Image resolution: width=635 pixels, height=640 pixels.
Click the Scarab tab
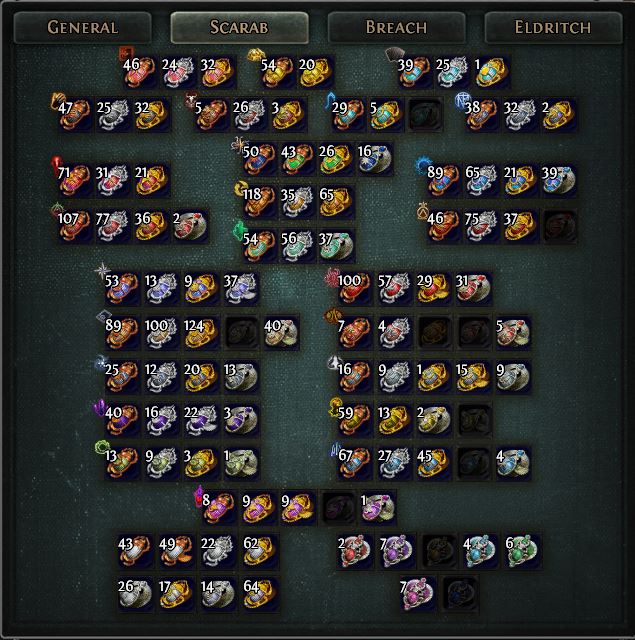point(239,27)
